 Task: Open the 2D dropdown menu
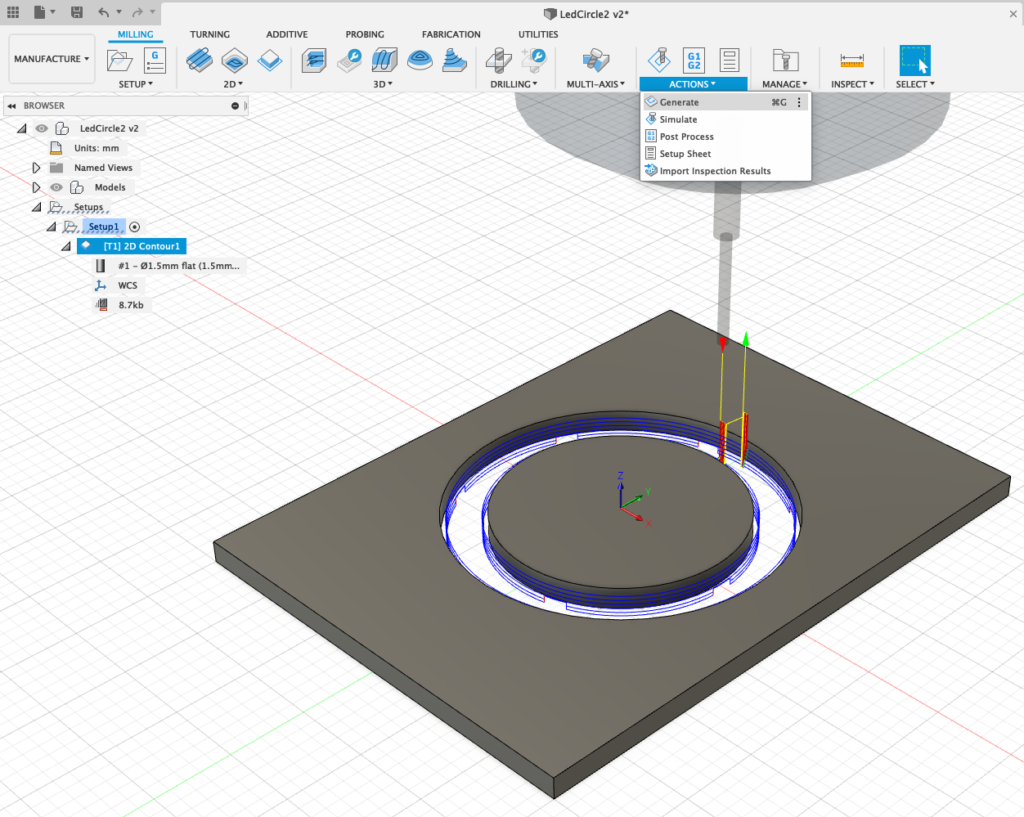click(233, 84)
